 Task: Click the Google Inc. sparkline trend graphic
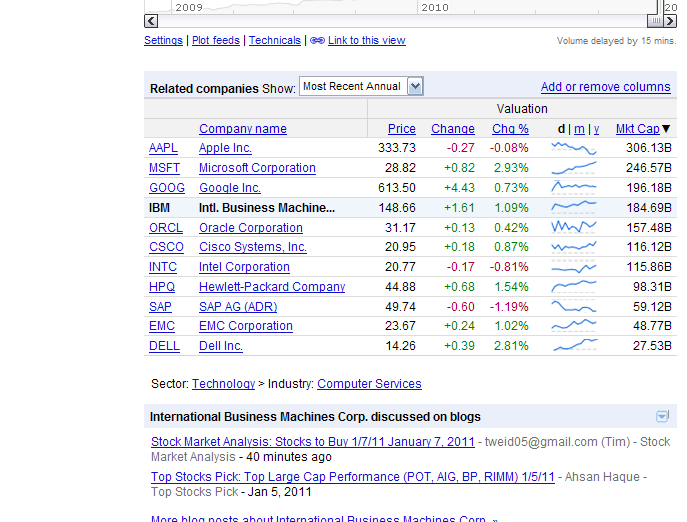coord(575,188)
